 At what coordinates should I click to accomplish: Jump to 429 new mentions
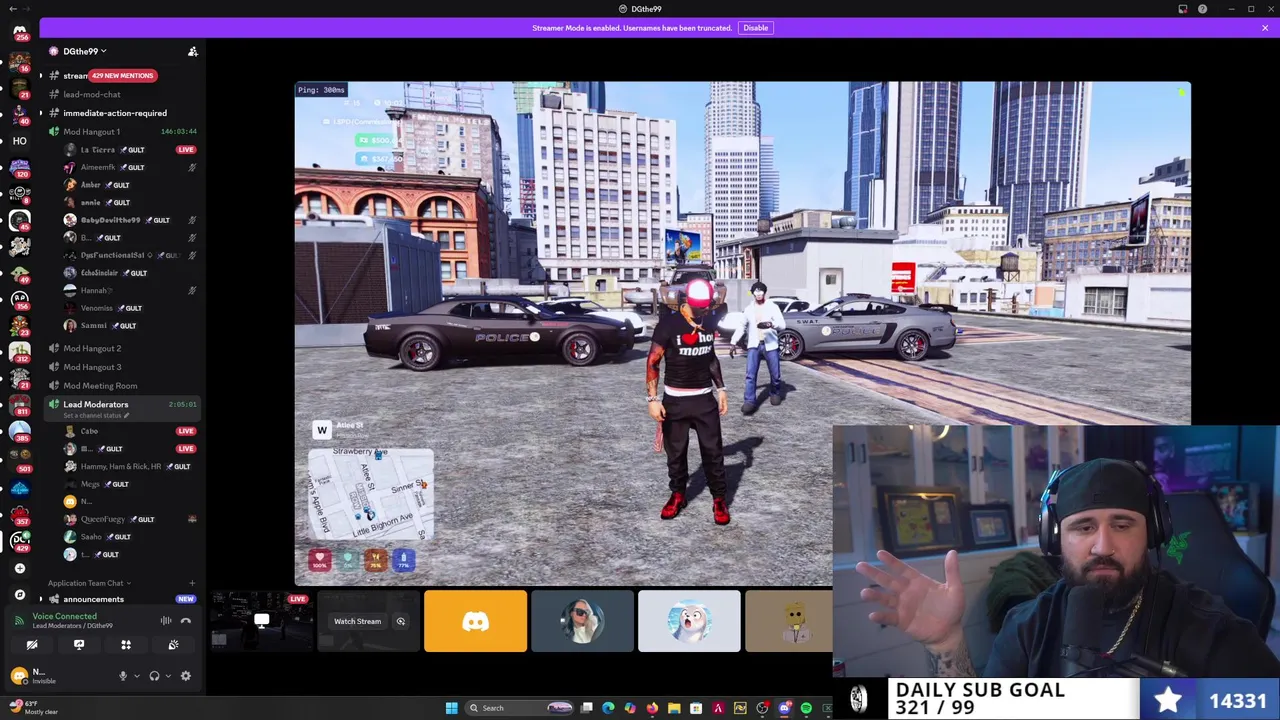click(123, 76)
